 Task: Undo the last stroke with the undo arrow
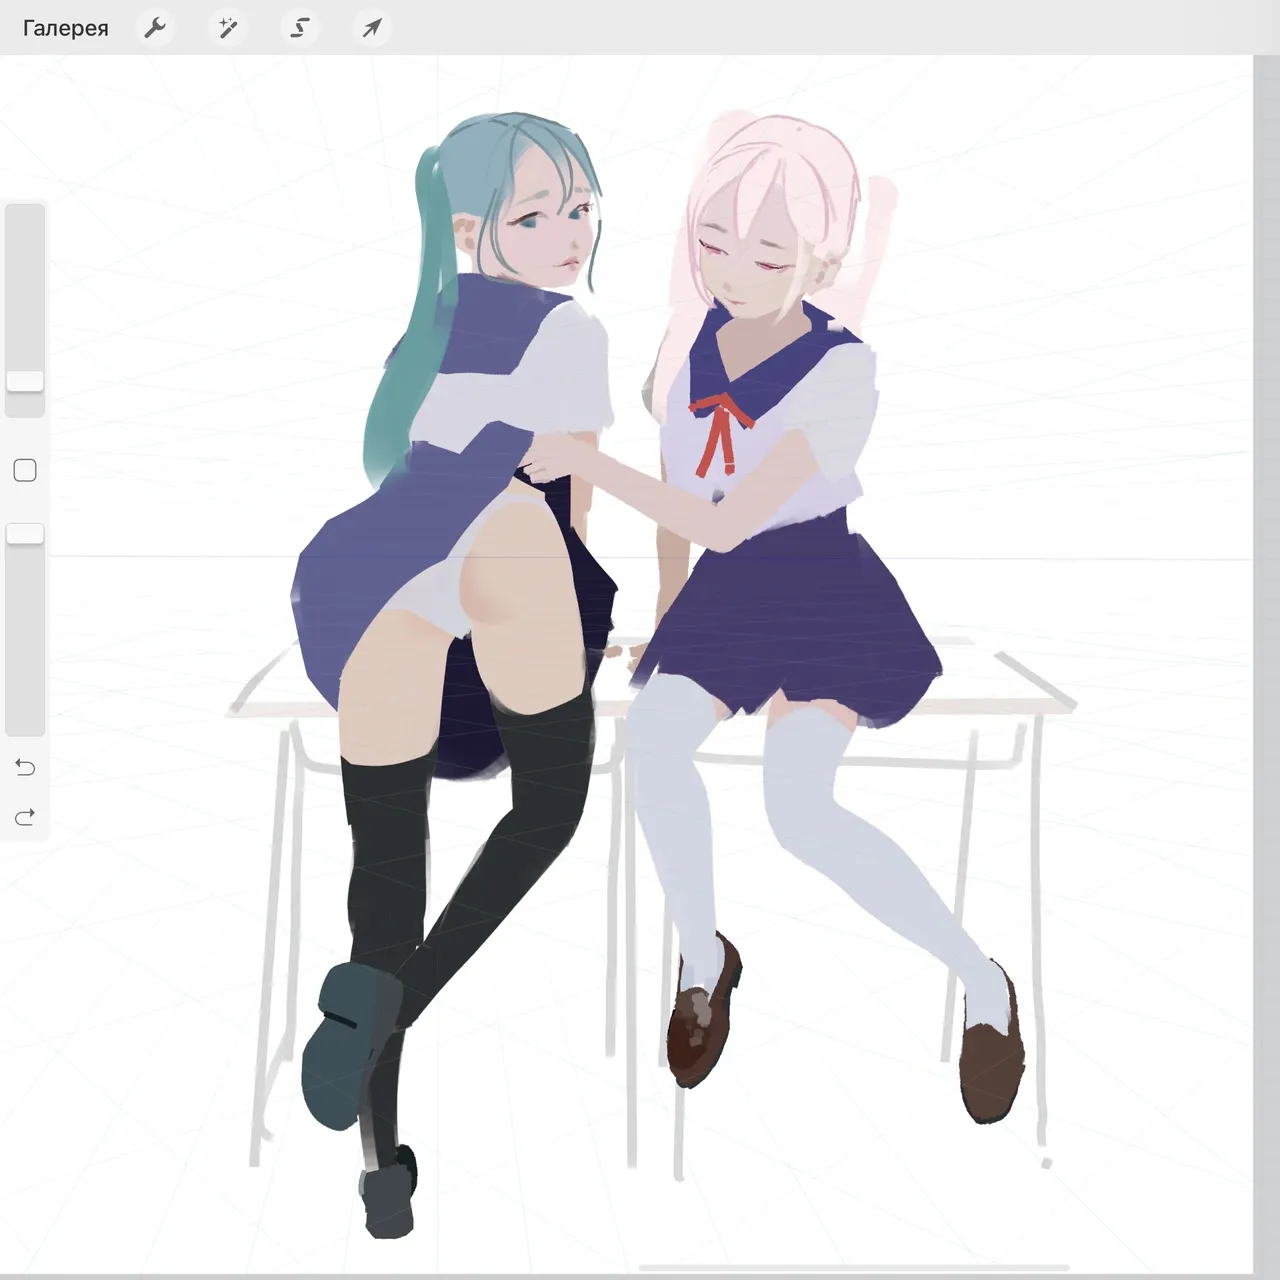(x=25, y=767)
